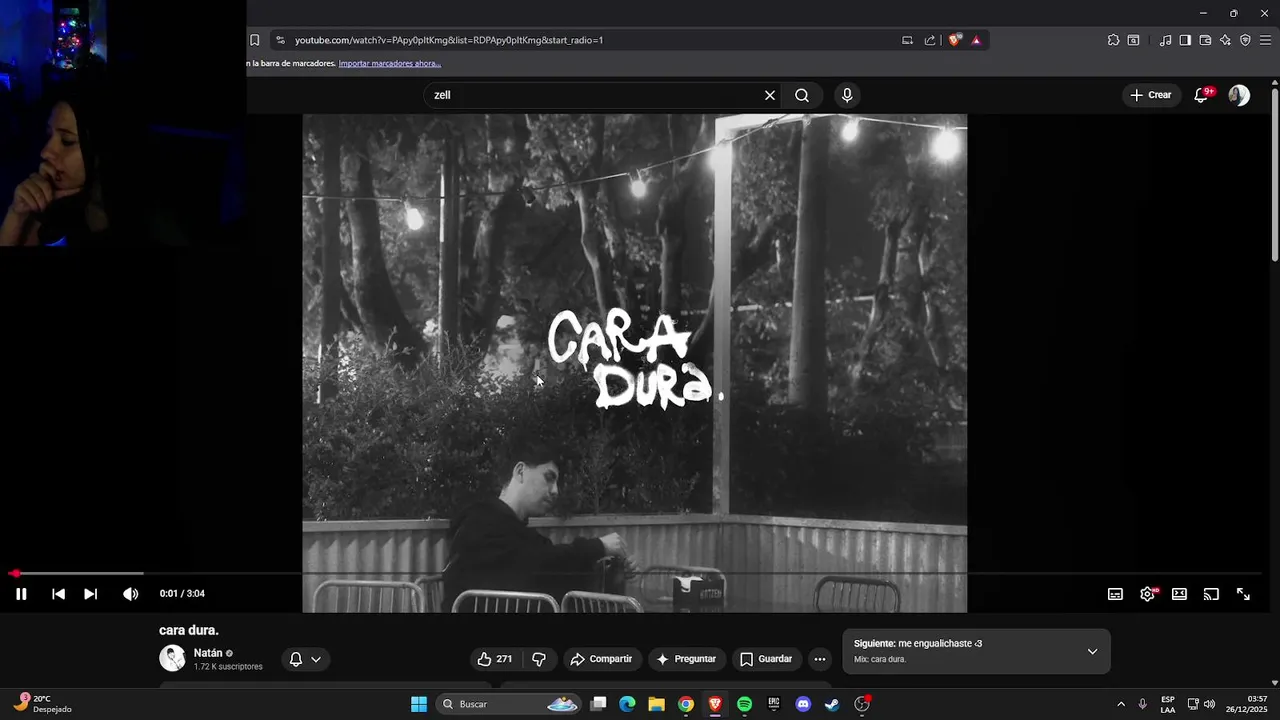Viewport: 1280px width, 720px height.
Task: Open Epic Games from the taskbar
Action: [774, 704]
